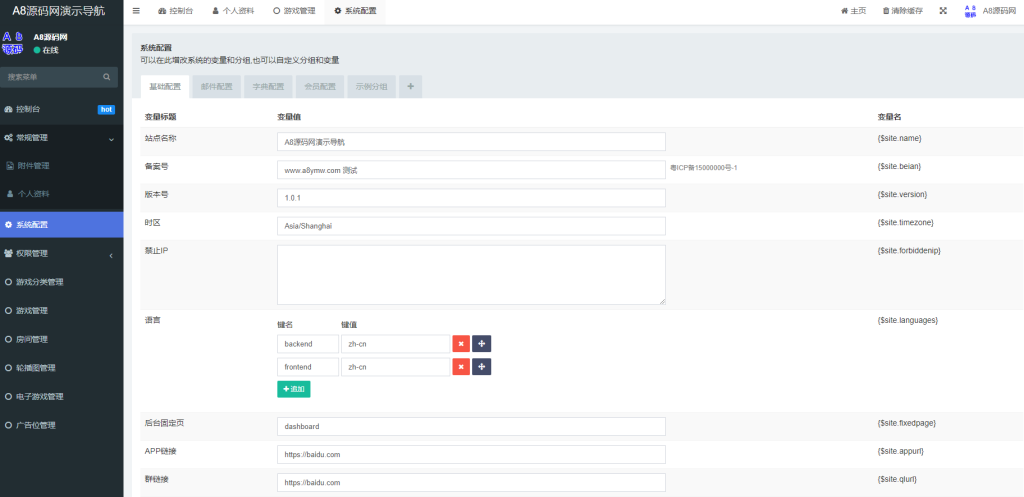Click the 禁止IP text area
The width and height of the screenshot is (1024, 497).
(x=471, y=275)
